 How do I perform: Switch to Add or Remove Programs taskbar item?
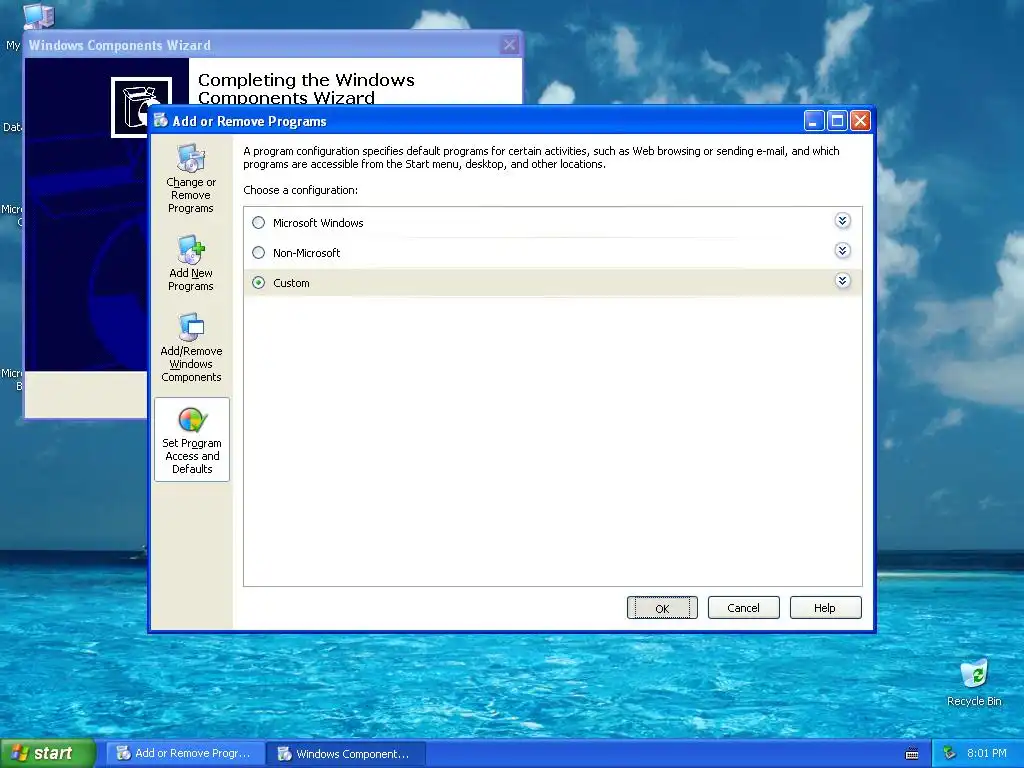click(x=185, y=754)
